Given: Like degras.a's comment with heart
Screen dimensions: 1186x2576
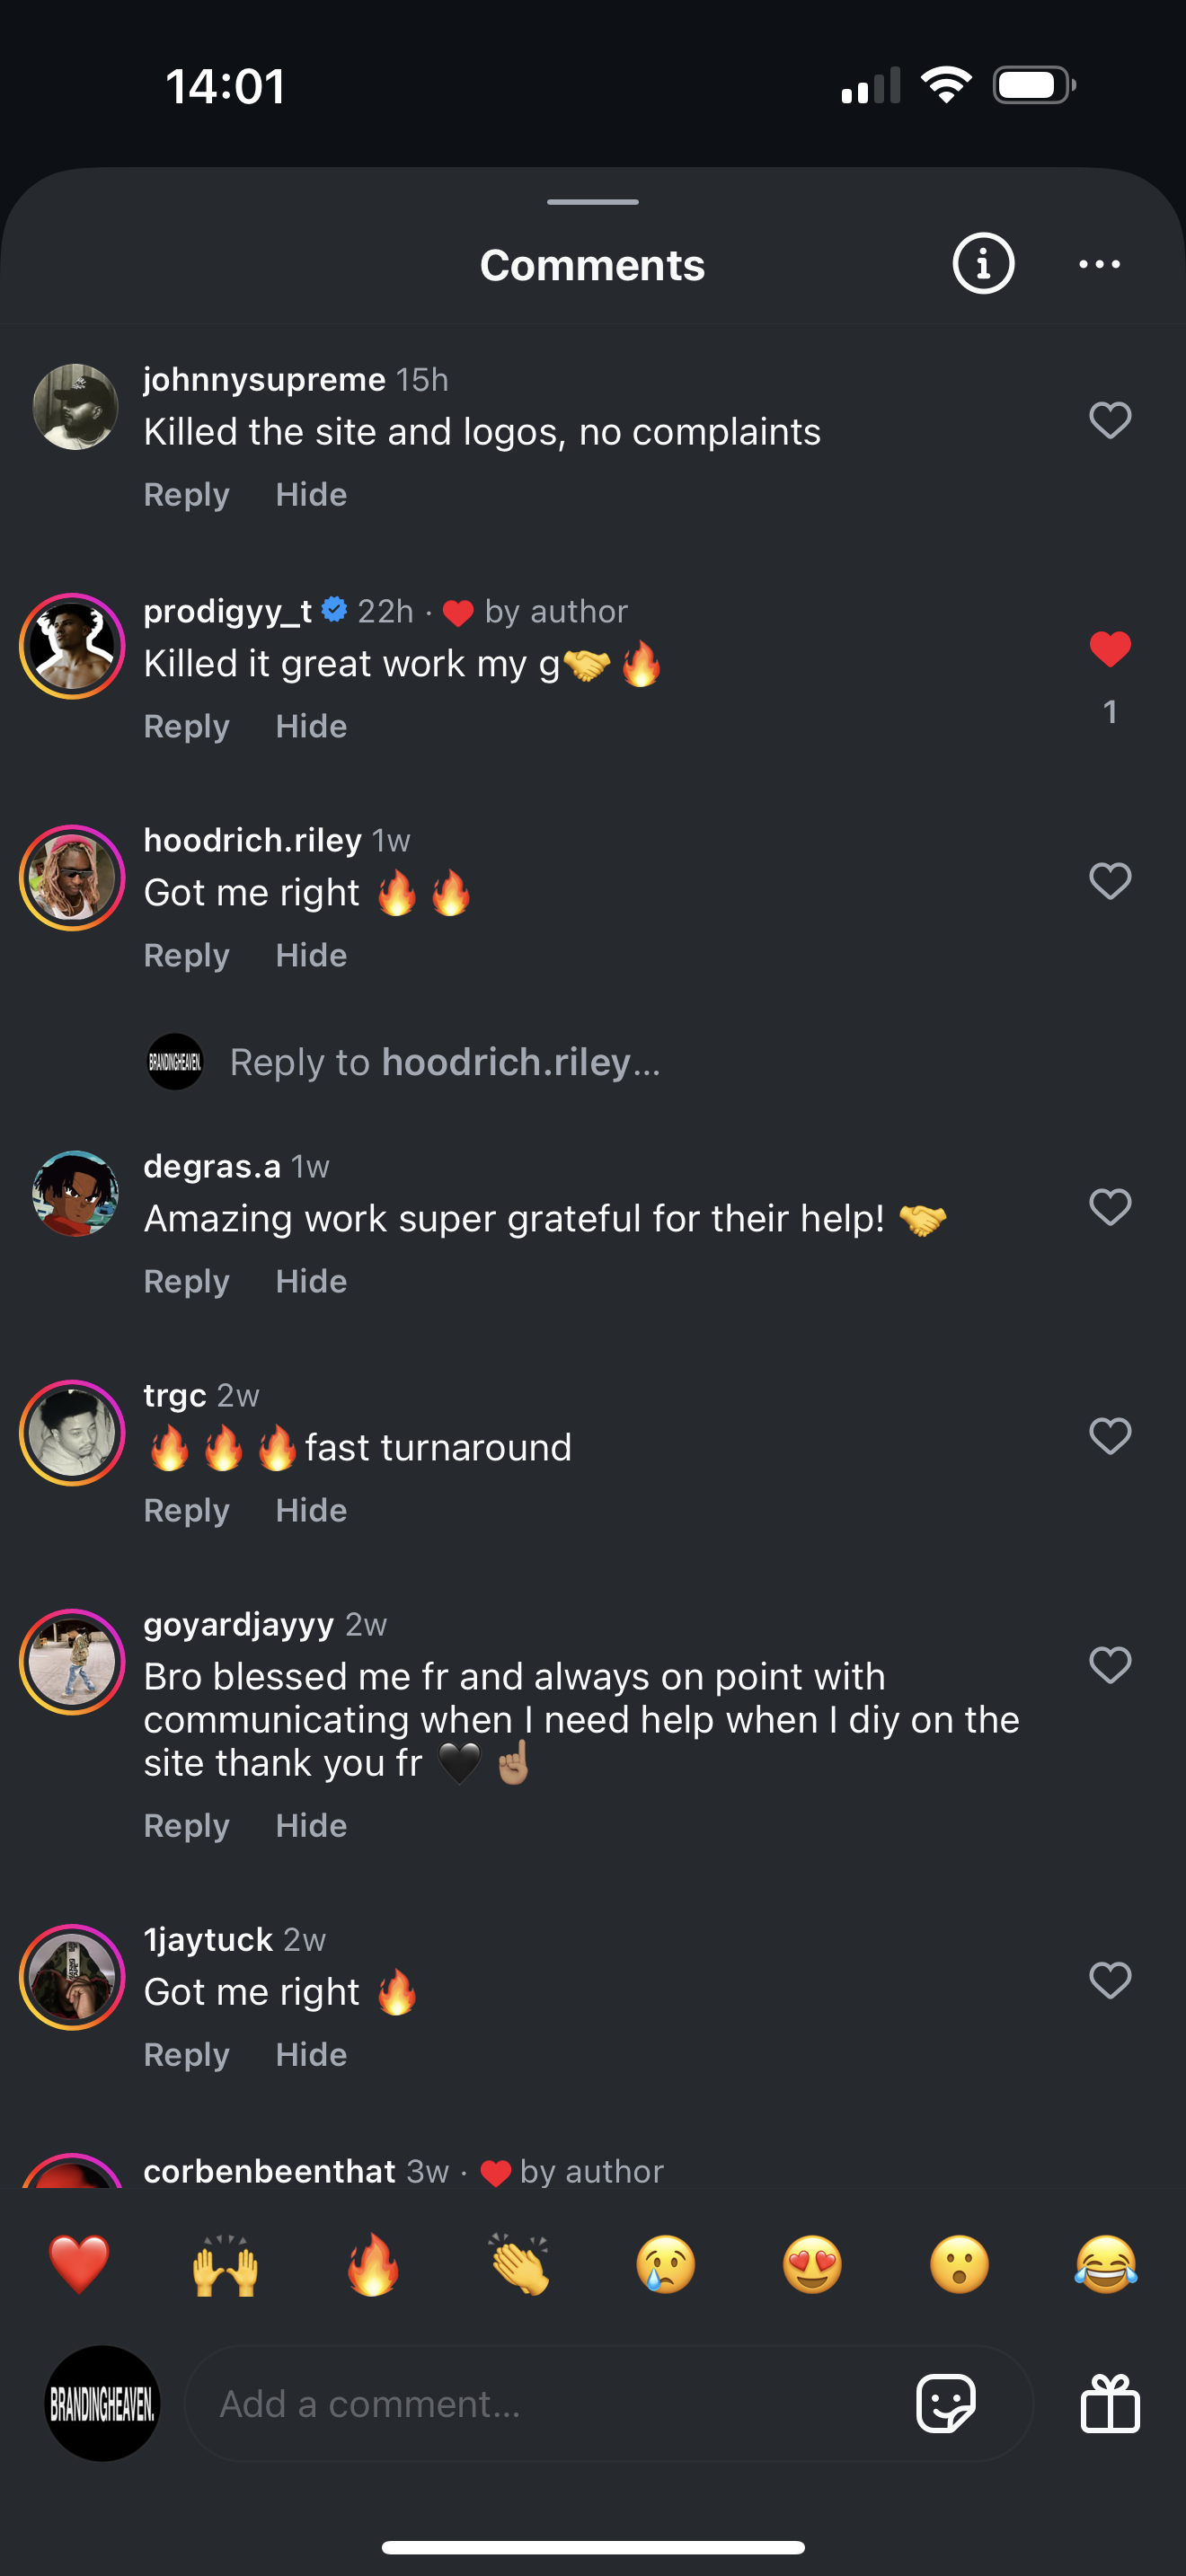Looking at the screenshot, I should point(1109,1207).
